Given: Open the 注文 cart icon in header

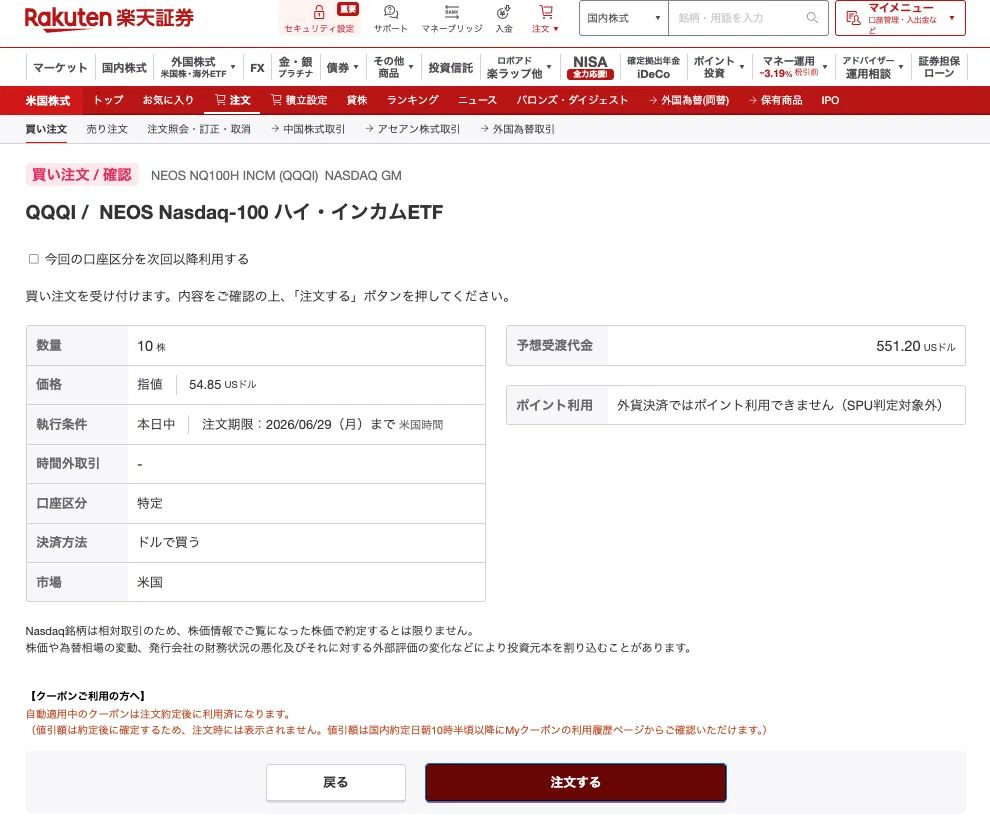Looking at the screenshot, I should pos(546,12).
